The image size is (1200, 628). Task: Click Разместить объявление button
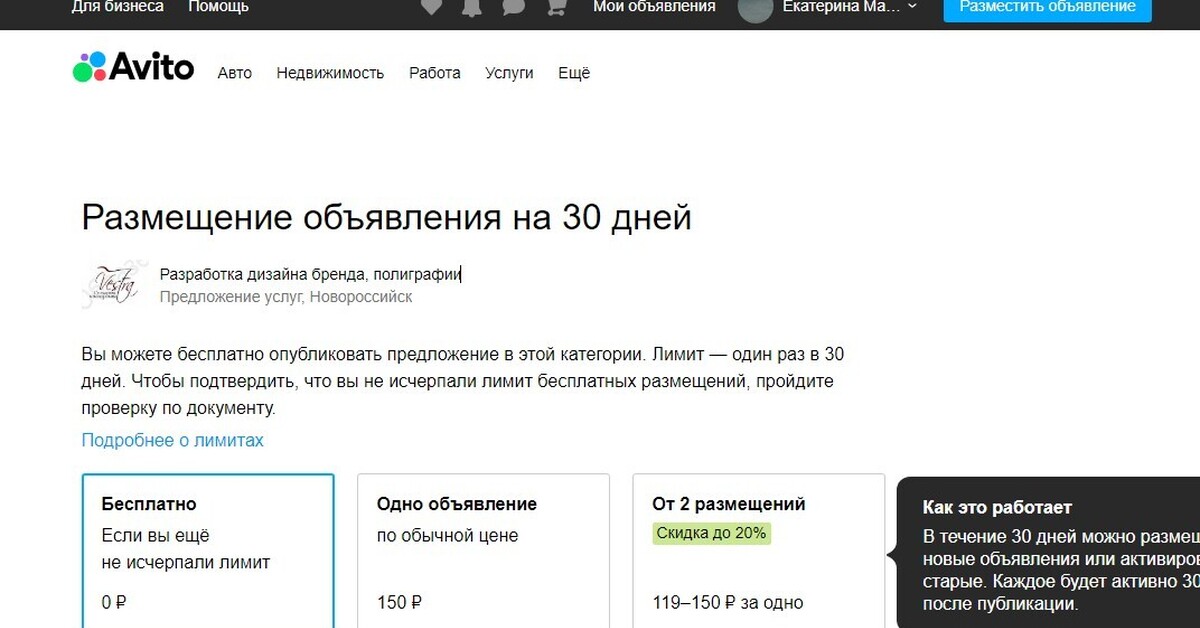point(1047,8)
